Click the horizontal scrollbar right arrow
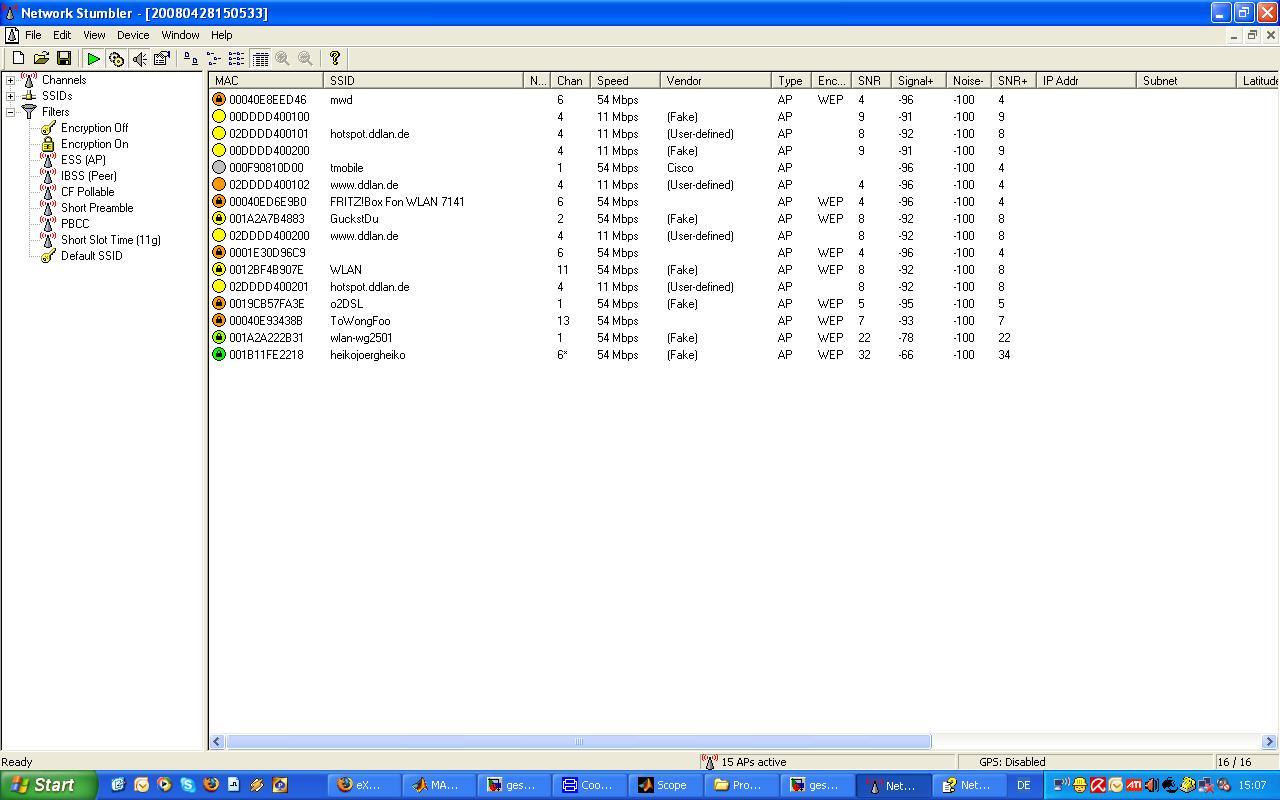Image resolution: width=1280 pixels, height=800 pixels. (x=1270, y=742)
